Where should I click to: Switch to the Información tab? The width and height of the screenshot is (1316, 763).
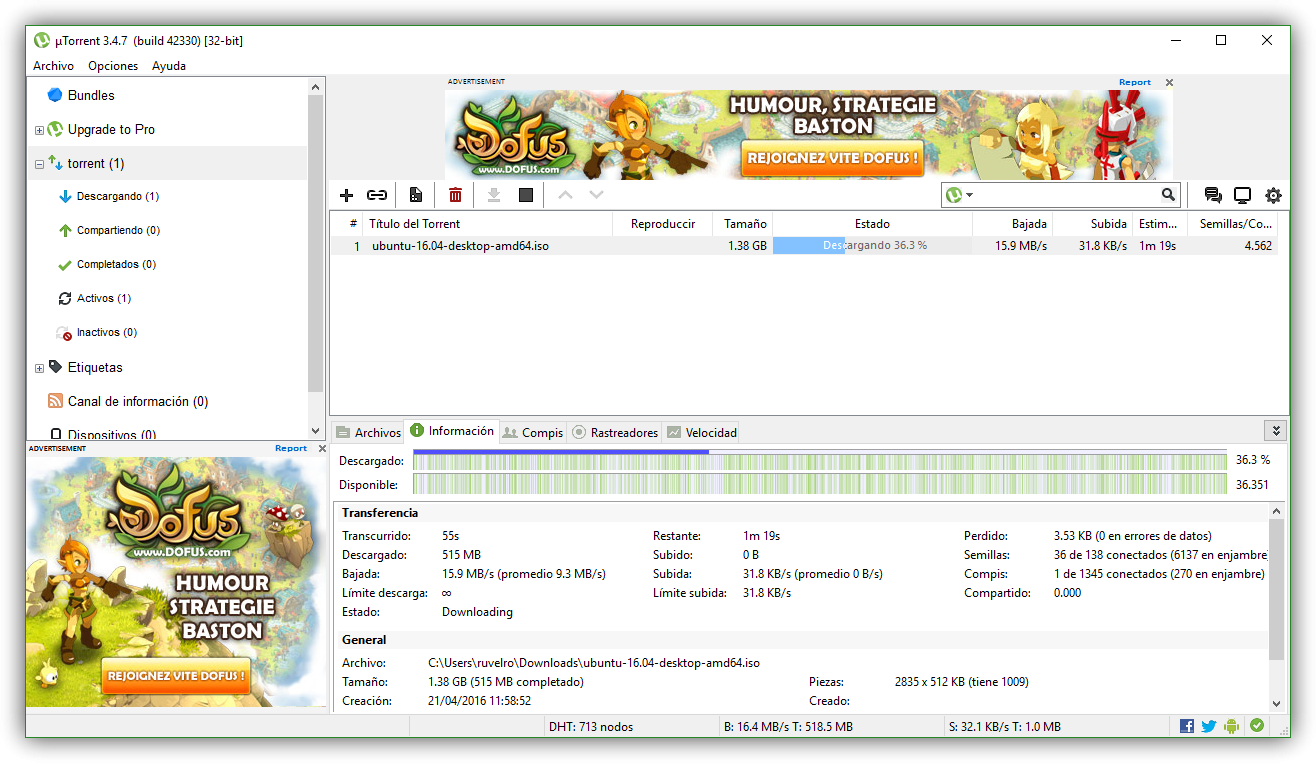tap(452, 431)
